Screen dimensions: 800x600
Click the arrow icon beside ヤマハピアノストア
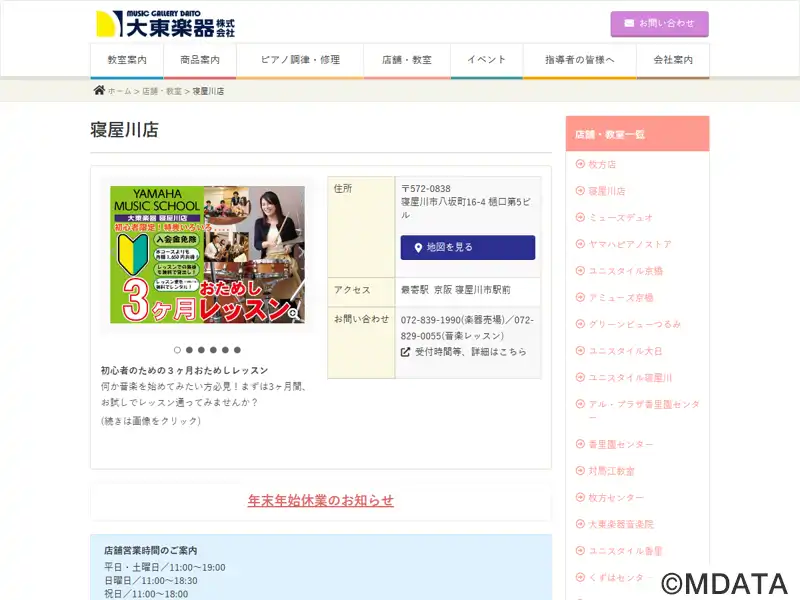pos(580,244)
